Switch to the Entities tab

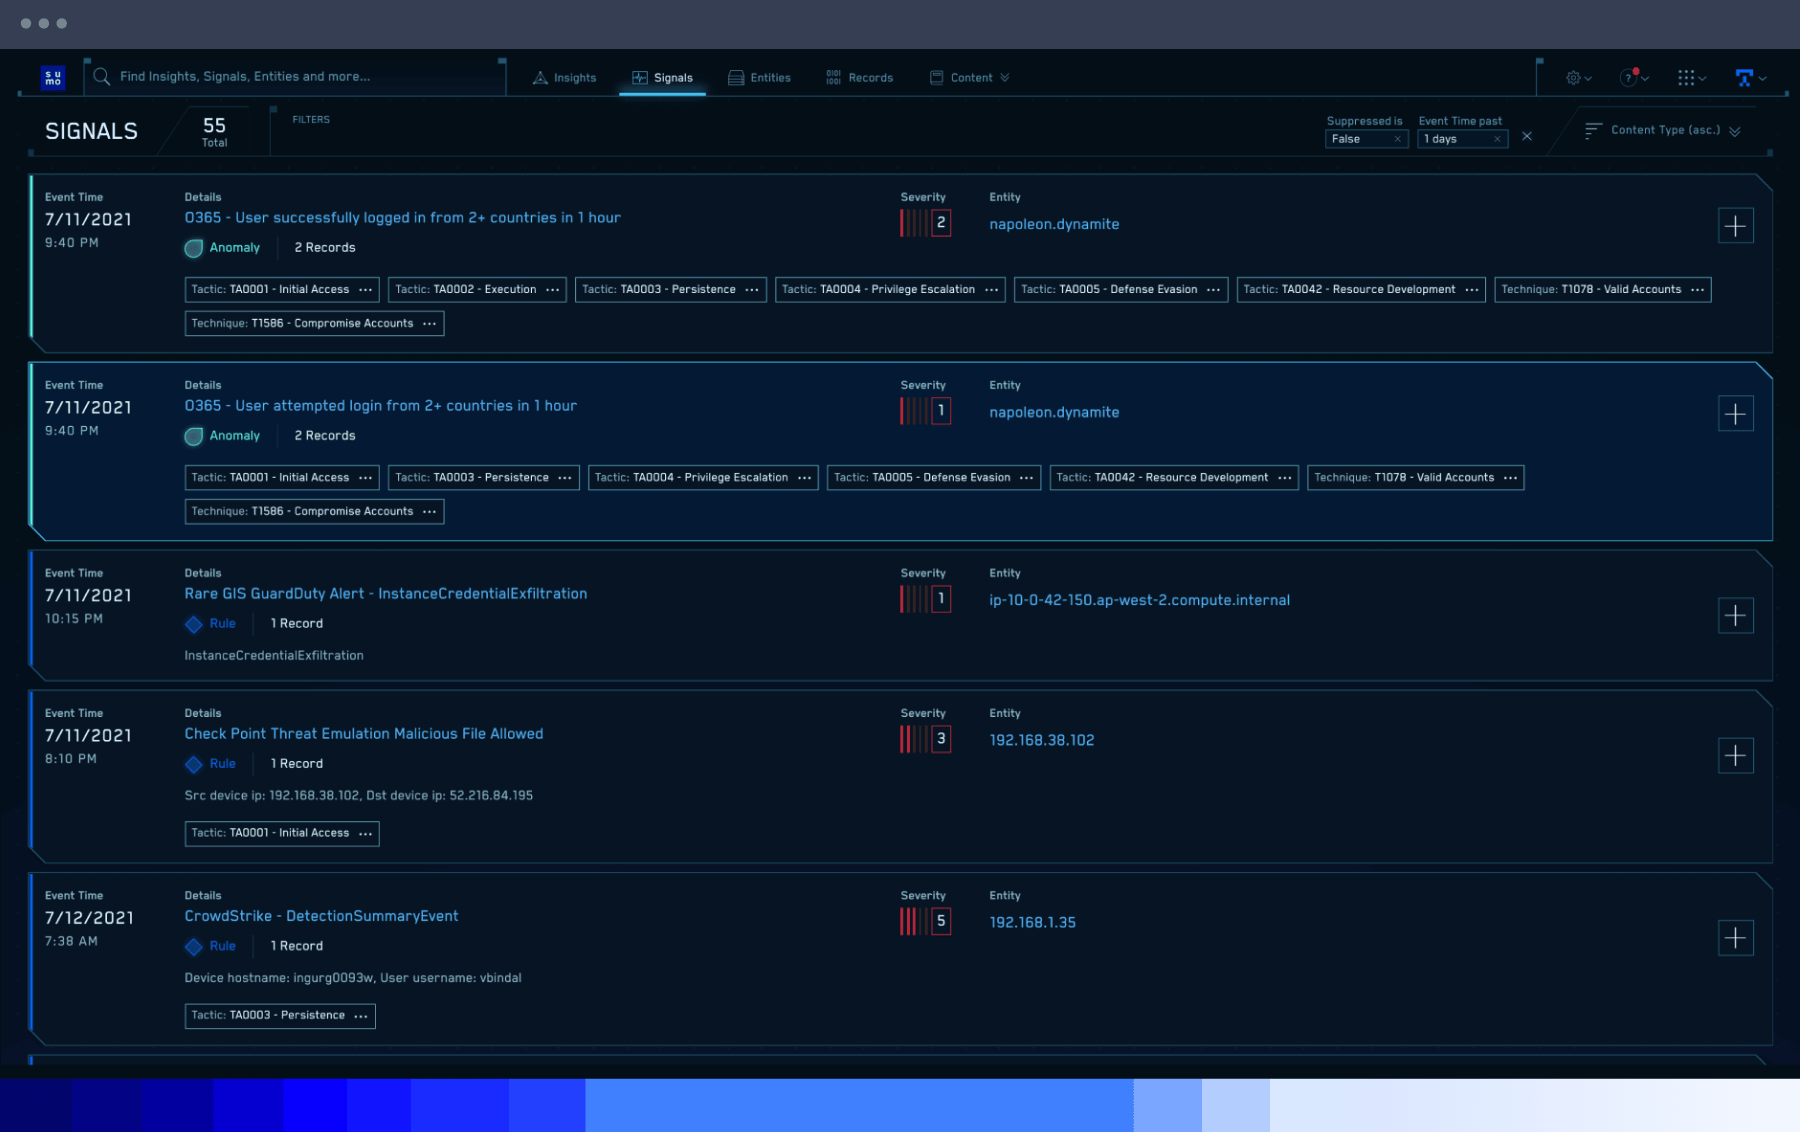pos(760,78)
